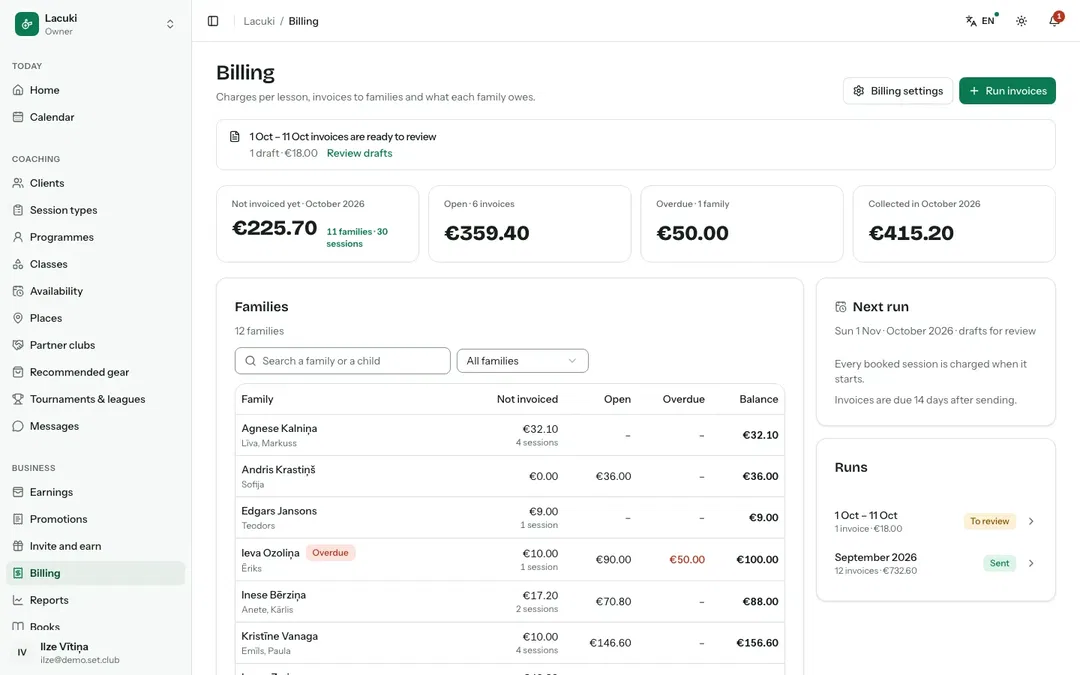The width and height of the screenshot is (1080, 675).
Task: Go to Calendar in sidebar
Action: (96, 117)
